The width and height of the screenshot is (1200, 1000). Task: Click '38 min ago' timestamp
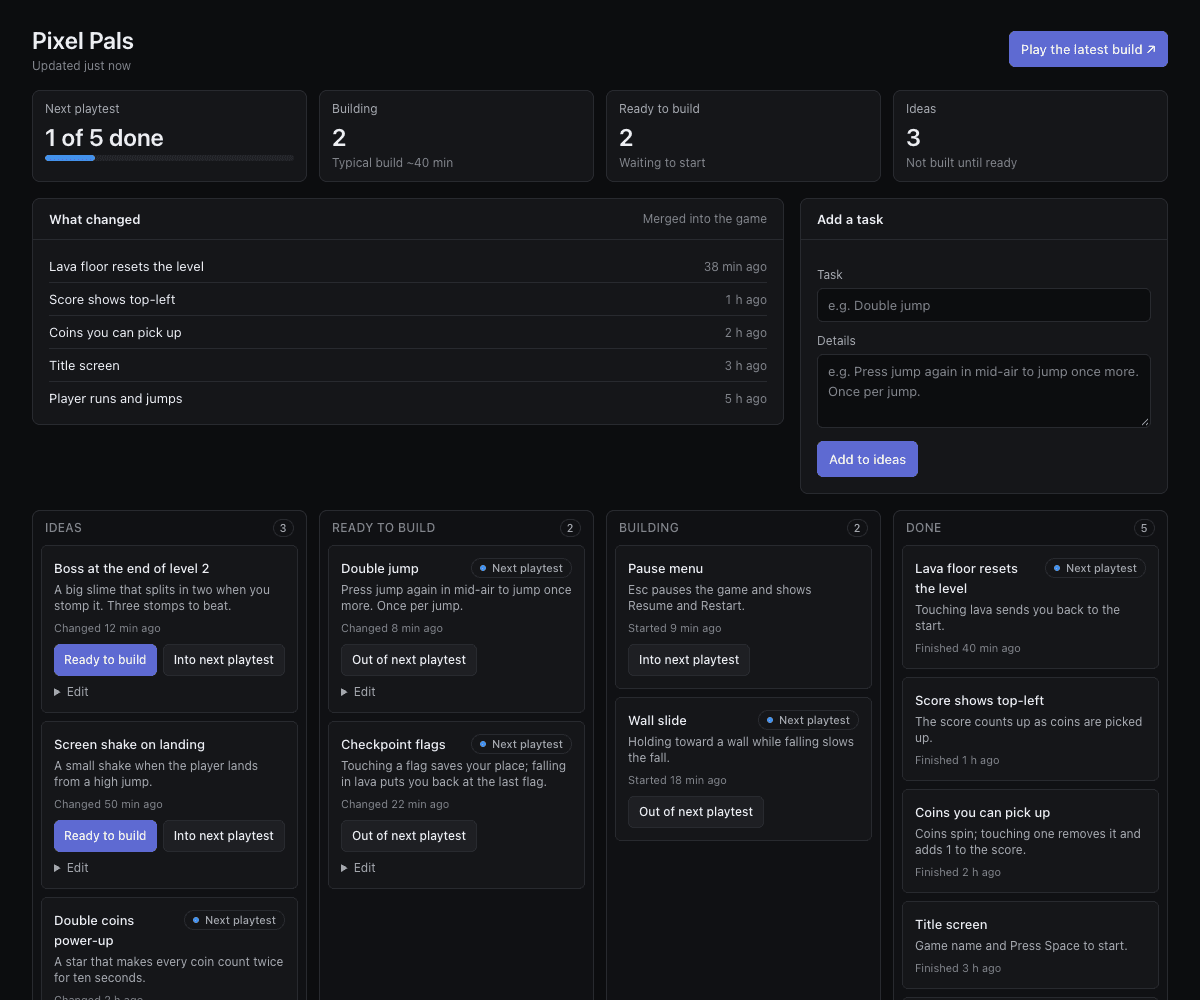tap(735, 267)
